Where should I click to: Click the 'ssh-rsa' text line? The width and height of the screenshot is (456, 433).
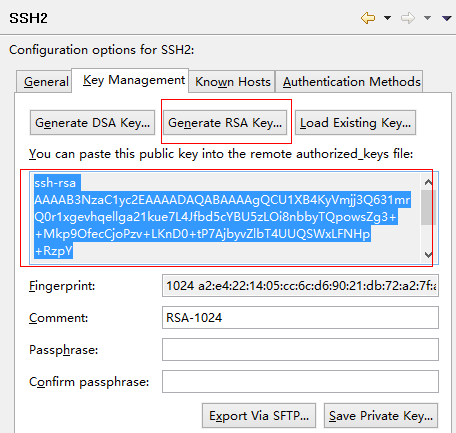(x=55, y=183)
